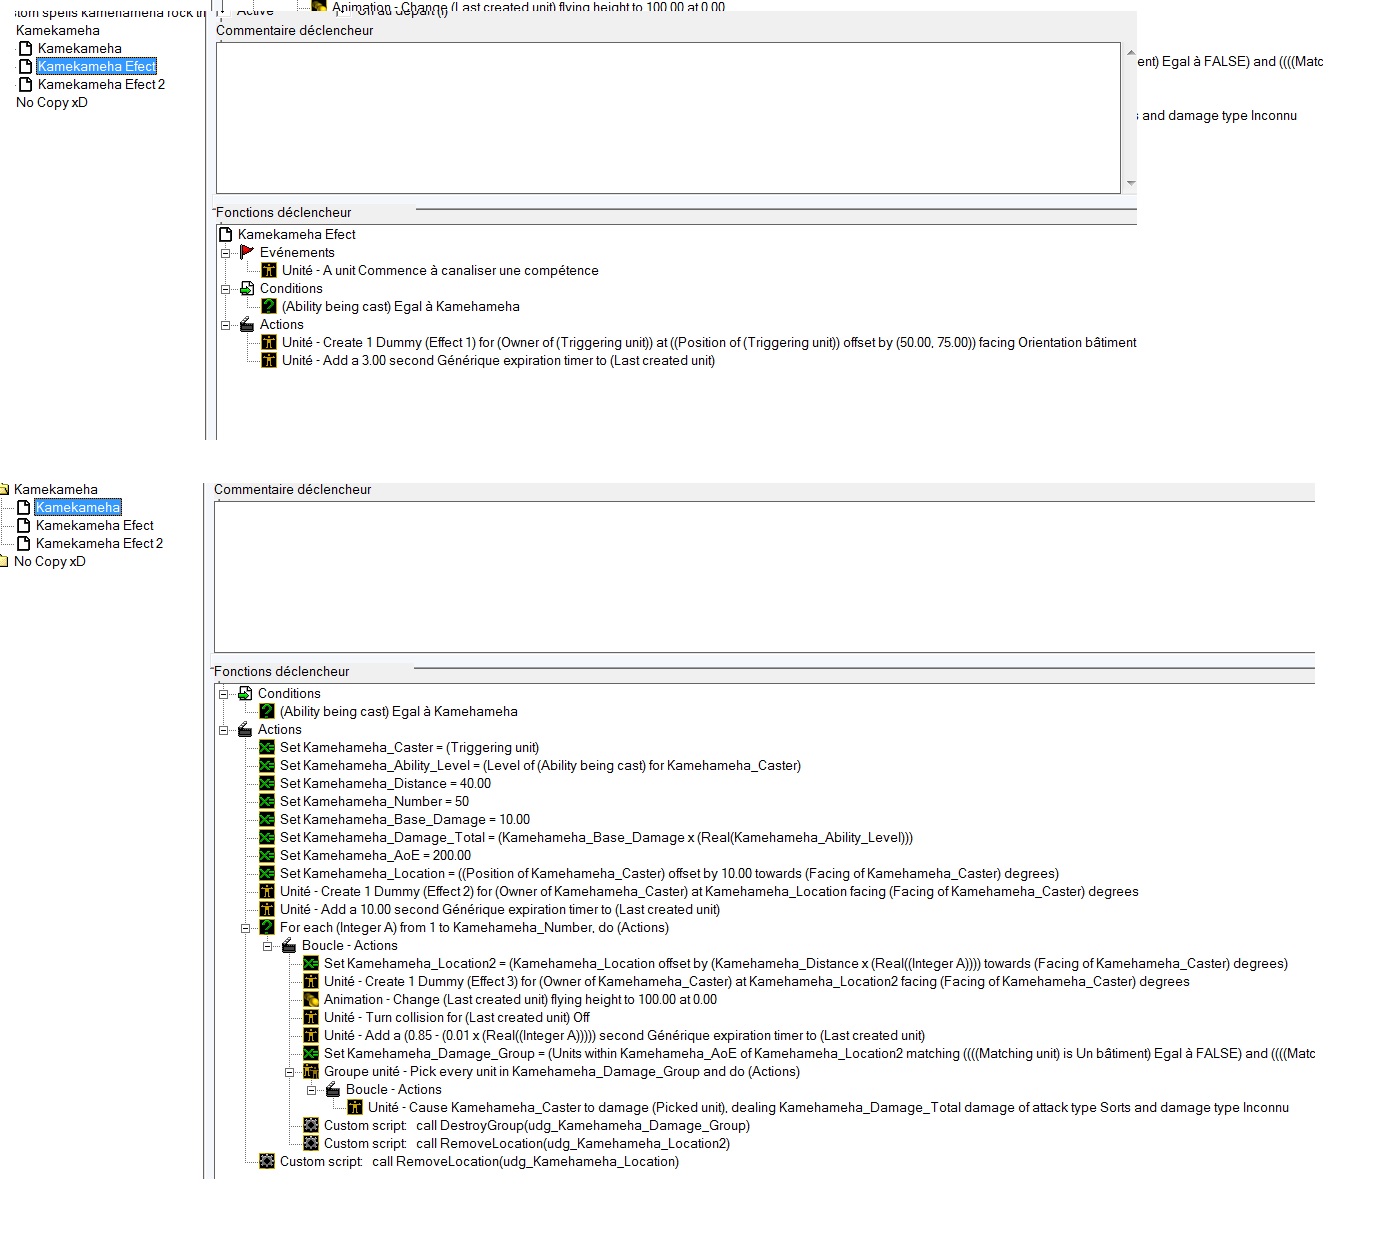Click inside upper 'Commentaire déclencheur' text box

[668, 118]
